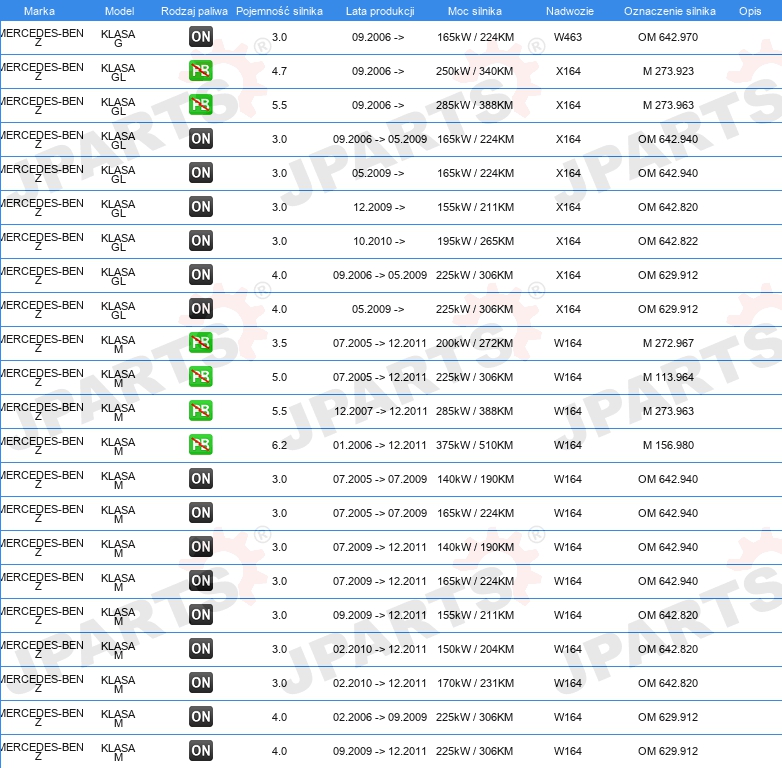
Task: Click the Rodzaj paliwa column header
Action: coord(195,11)
